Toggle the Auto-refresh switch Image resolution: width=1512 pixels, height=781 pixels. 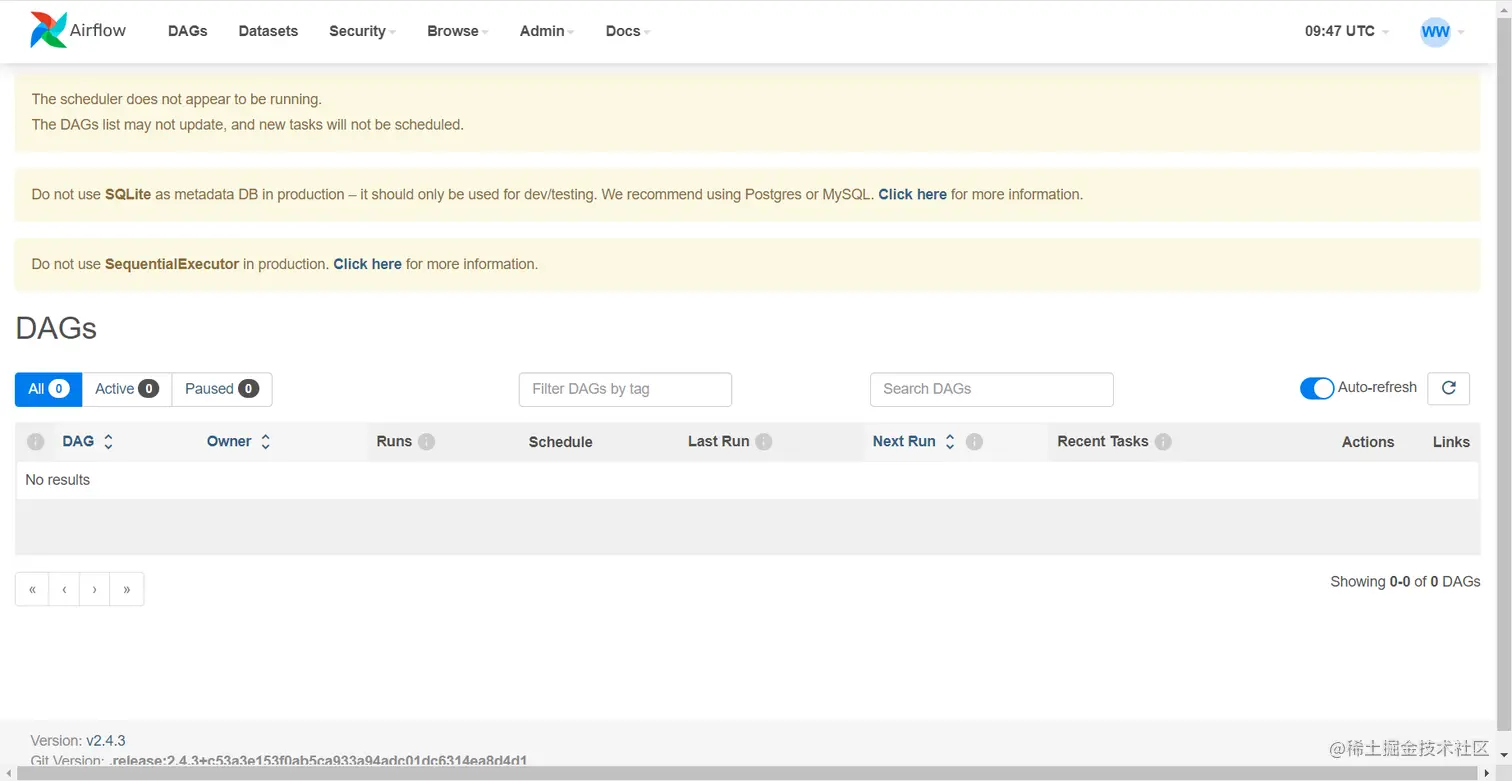tap(1316, 388)
